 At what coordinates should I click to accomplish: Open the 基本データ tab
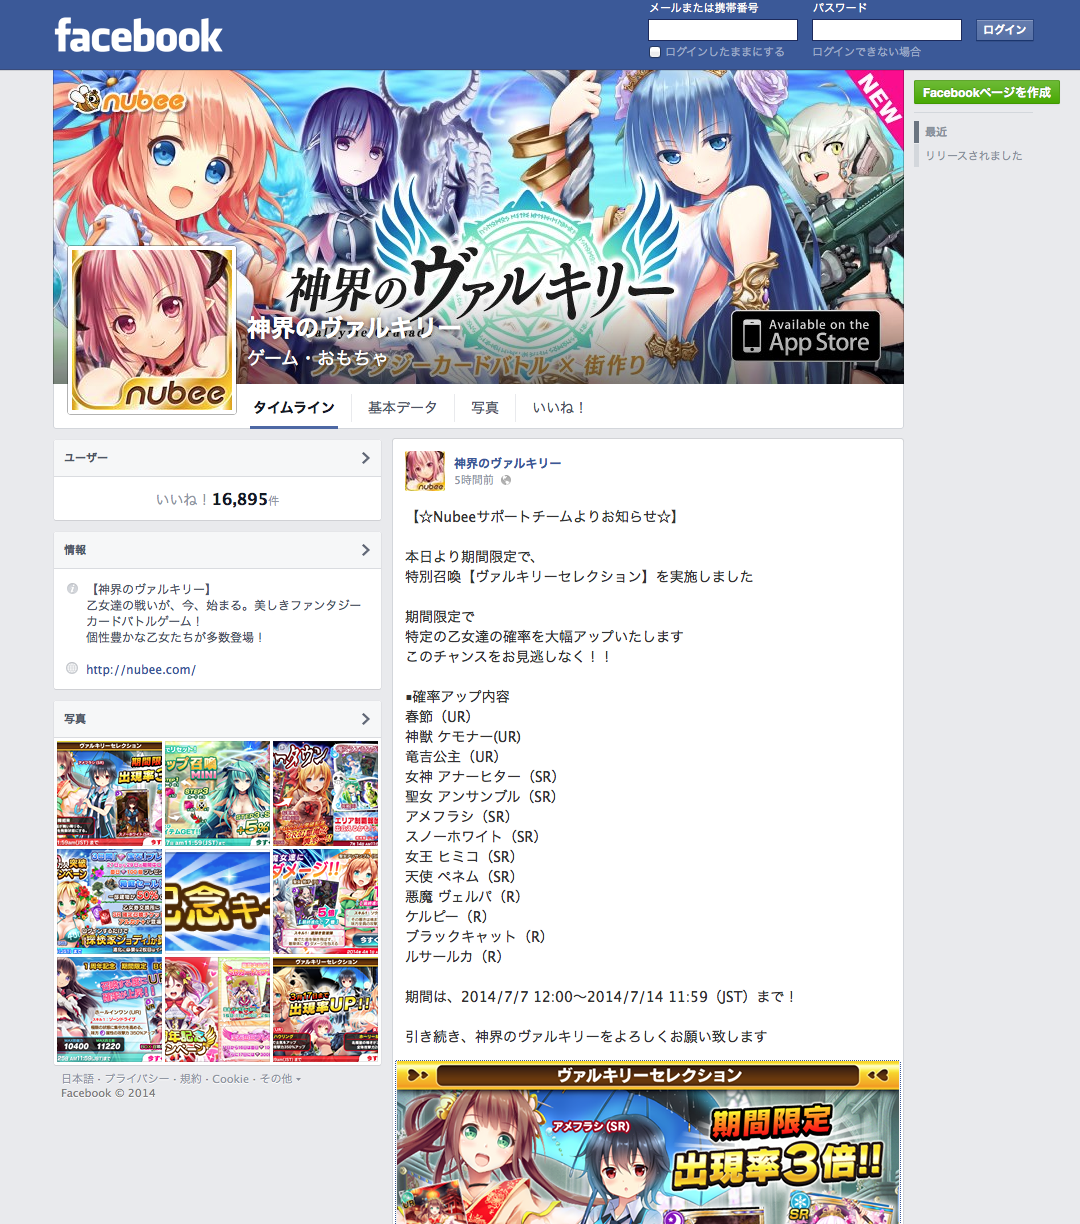(x=402, y=407)
